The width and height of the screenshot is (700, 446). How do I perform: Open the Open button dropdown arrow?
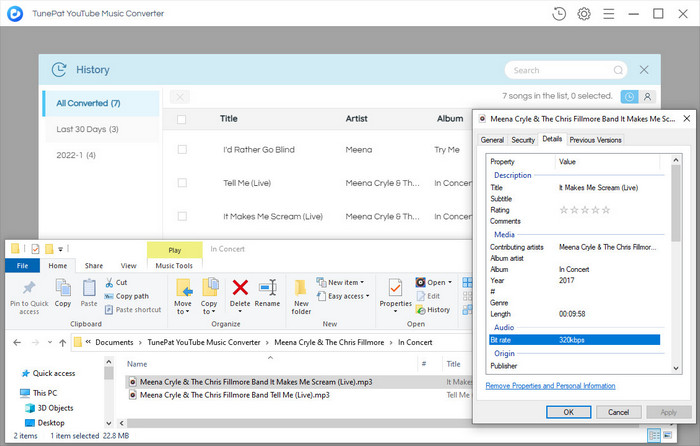point(450,283)
